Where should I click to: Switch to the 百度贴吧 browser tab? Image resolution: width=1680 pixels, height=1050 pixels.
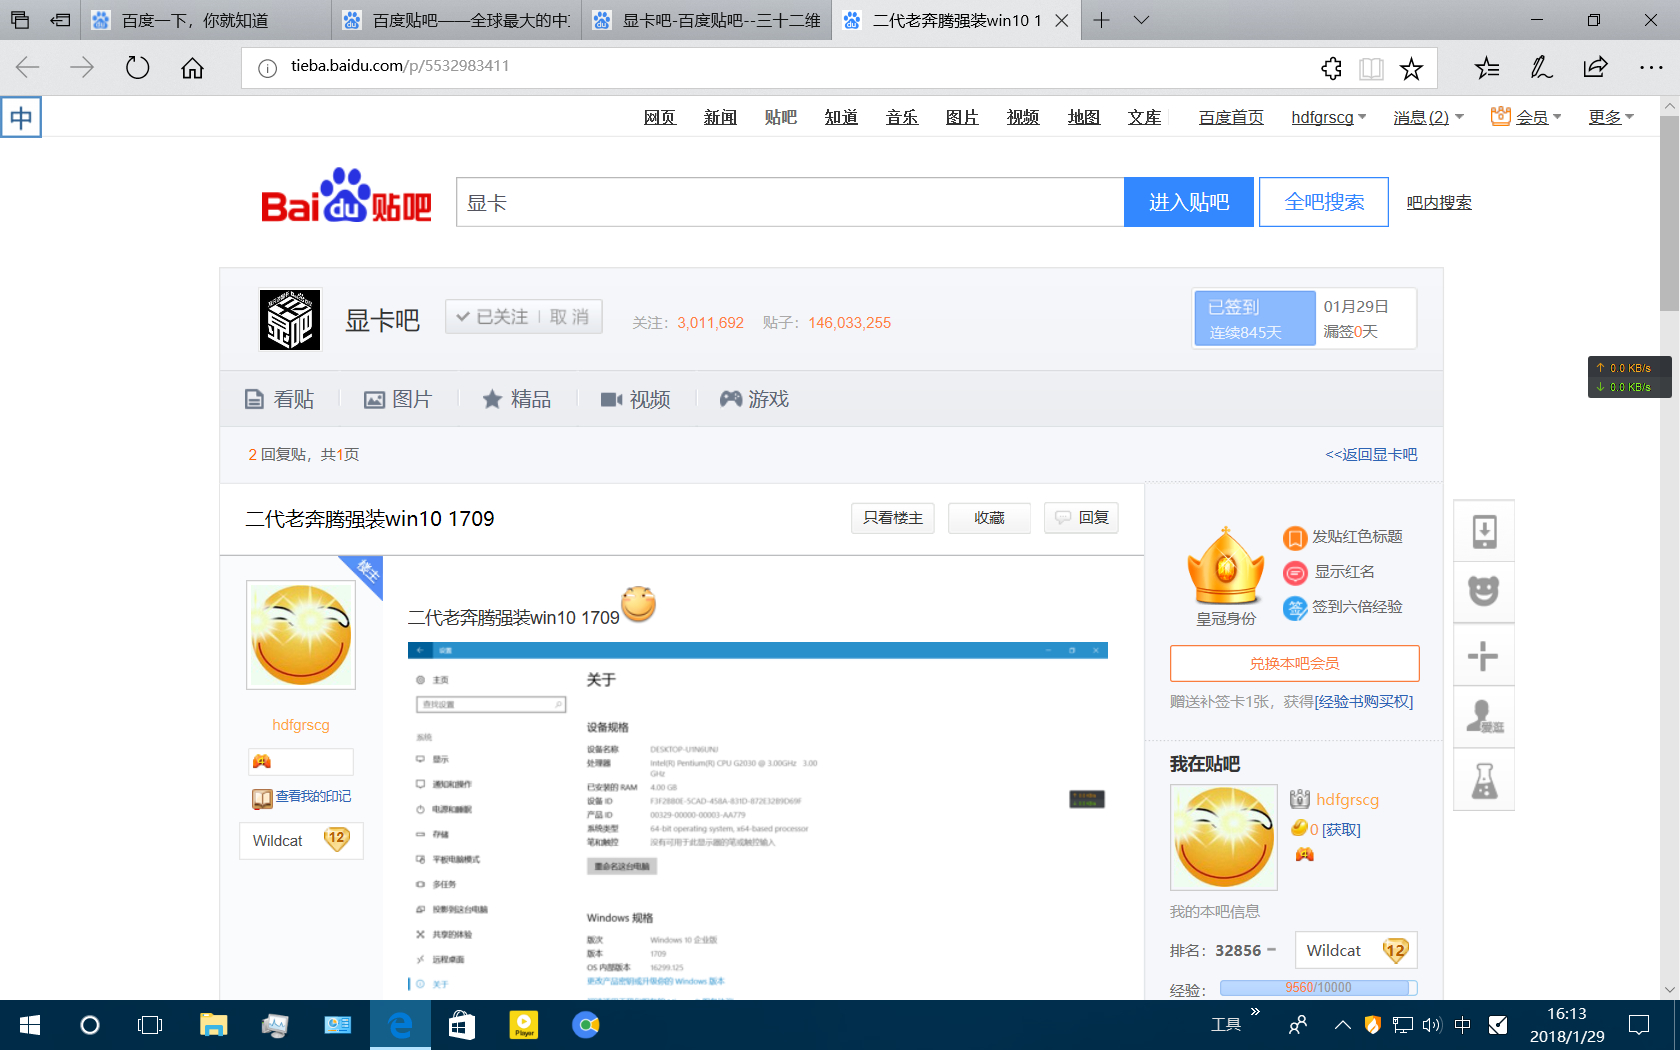456,20
